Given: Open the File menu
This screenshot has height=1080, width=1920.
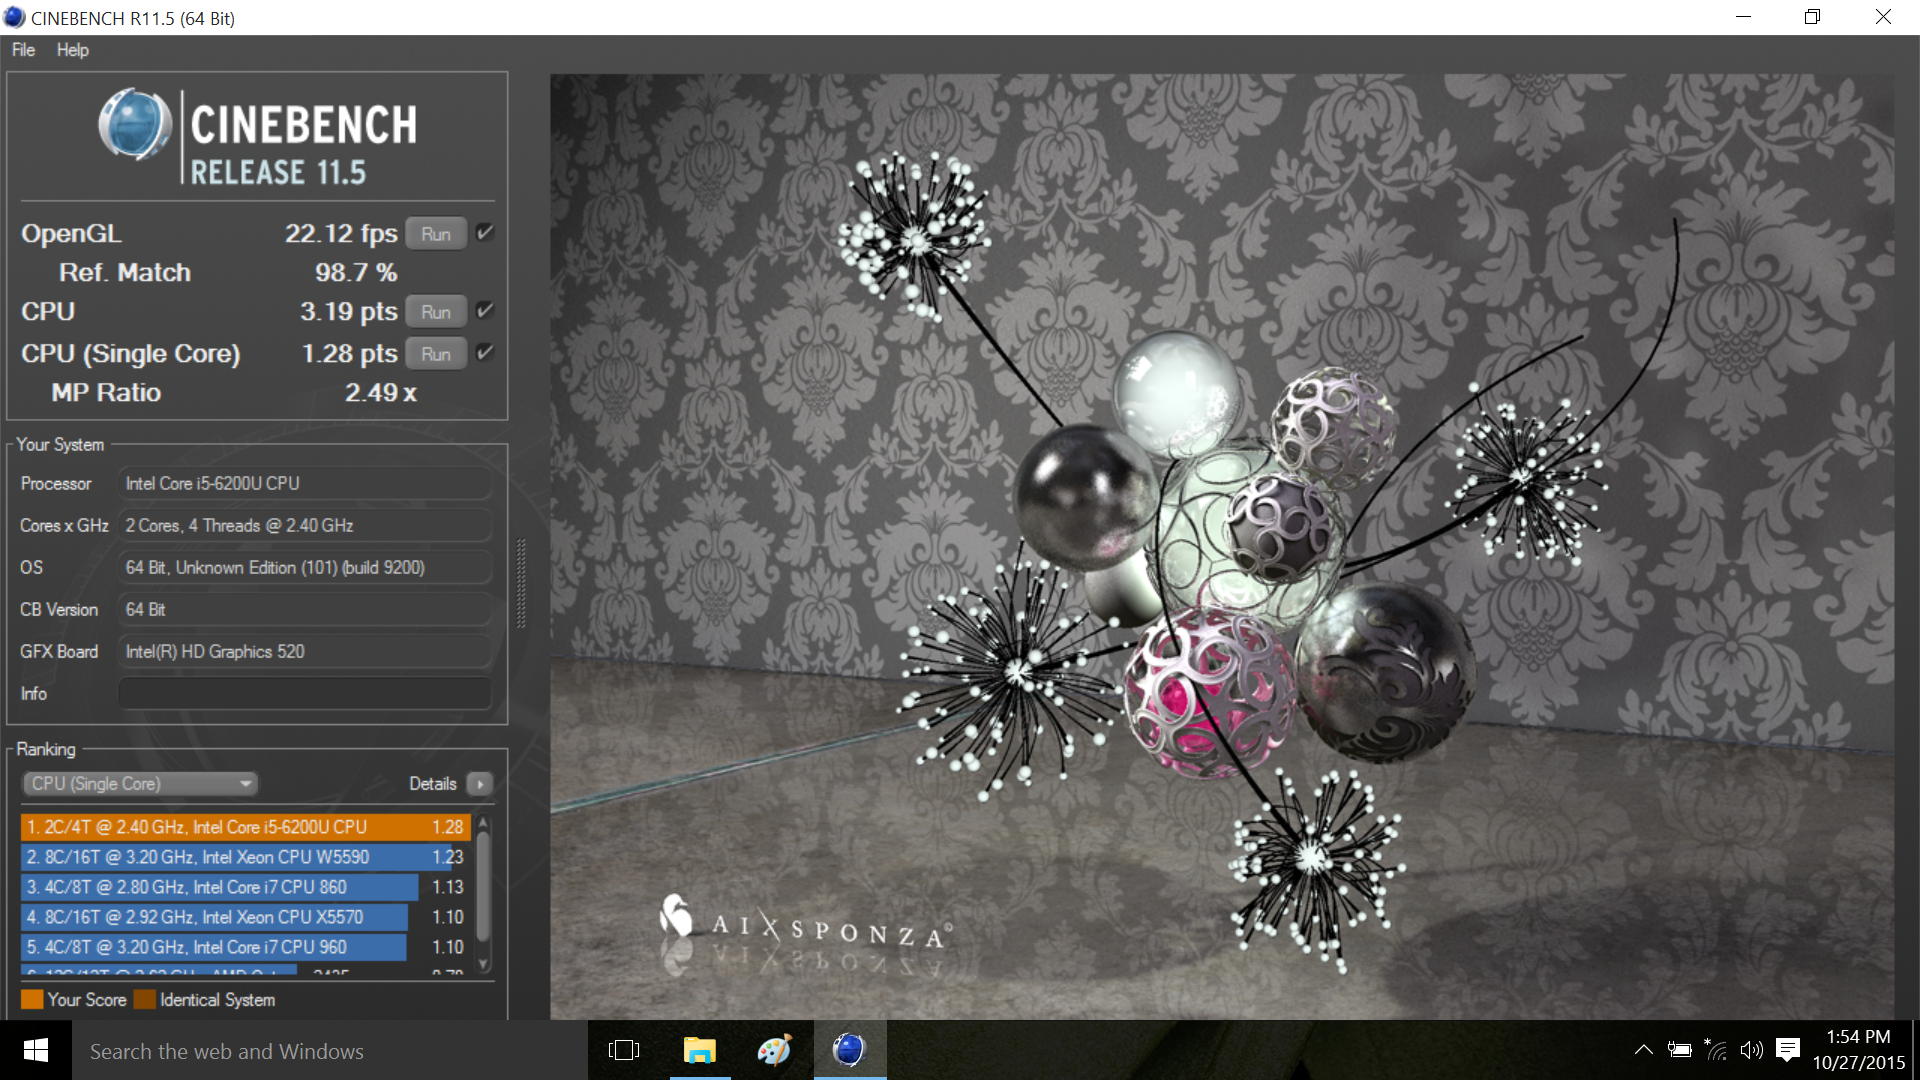Looking at the screenshot, I should 23,50.
